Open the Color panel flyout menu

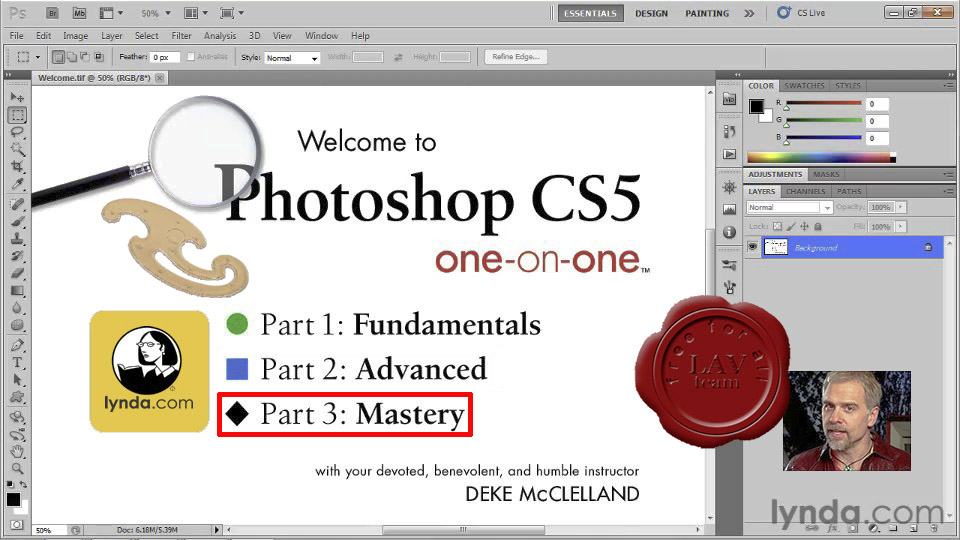pyautogui.click(x=948, y=86)
